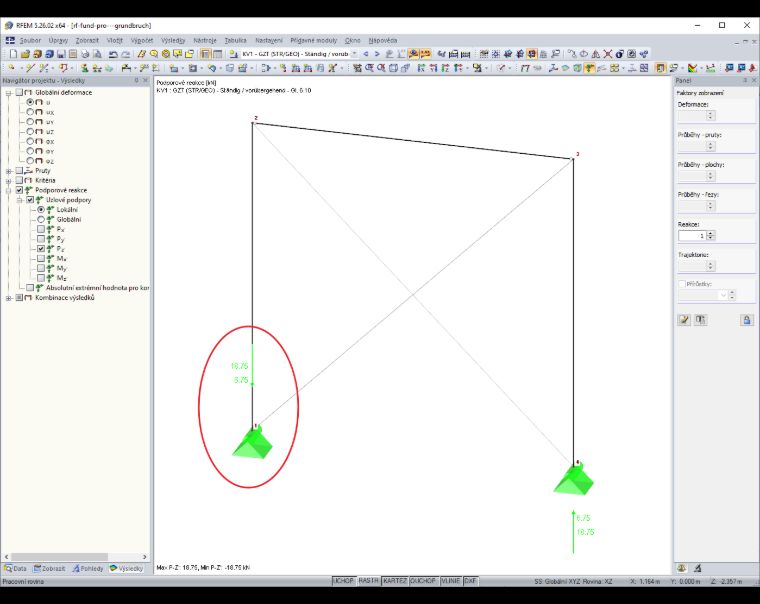Toggle the Globální deformace checkbox
The image size is (760, 604).
pos(19,92)
